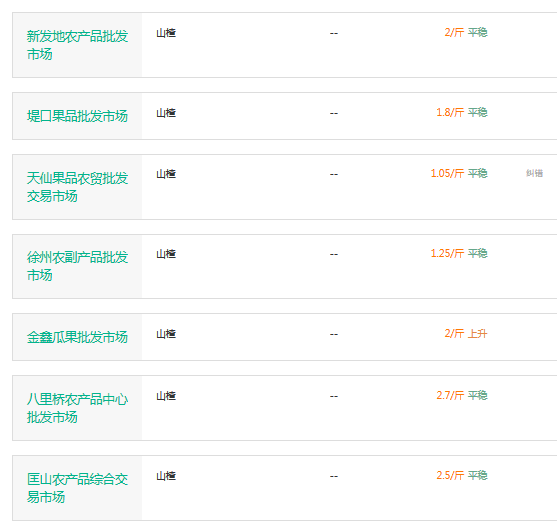Screen dimensions: 557x523
Task: Click the 2.5/斤 price for 匡山 market
Action: [x=450, y=475]
